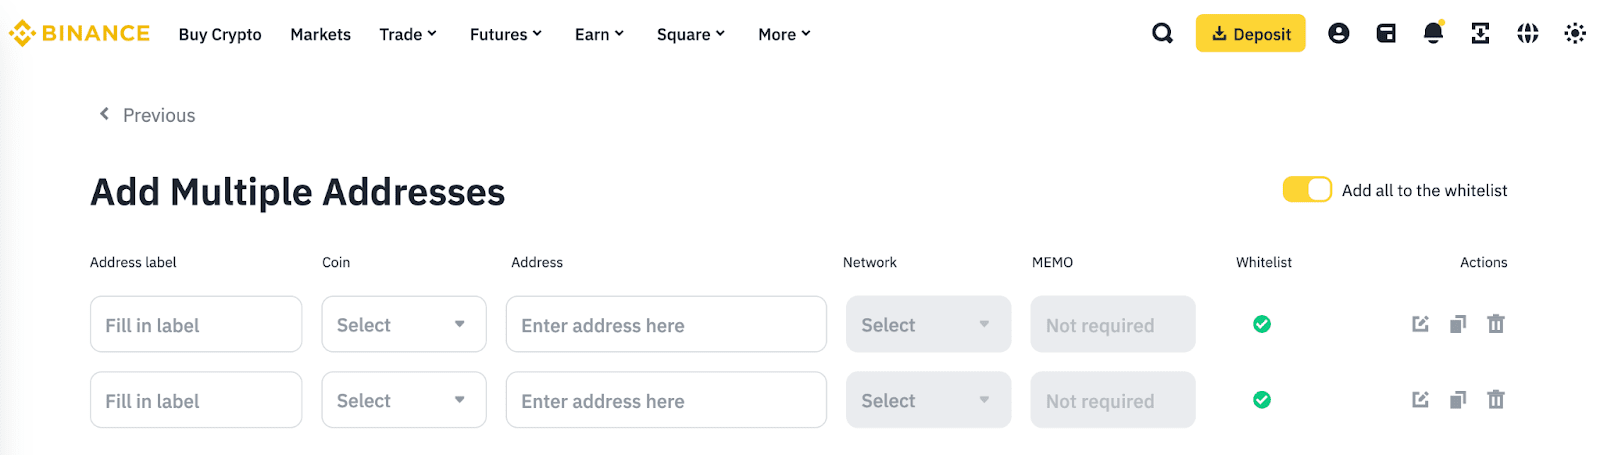Open the Buy Crypto menu item
The height and width of the screenshot is (455, 1600).
[220, 34]
